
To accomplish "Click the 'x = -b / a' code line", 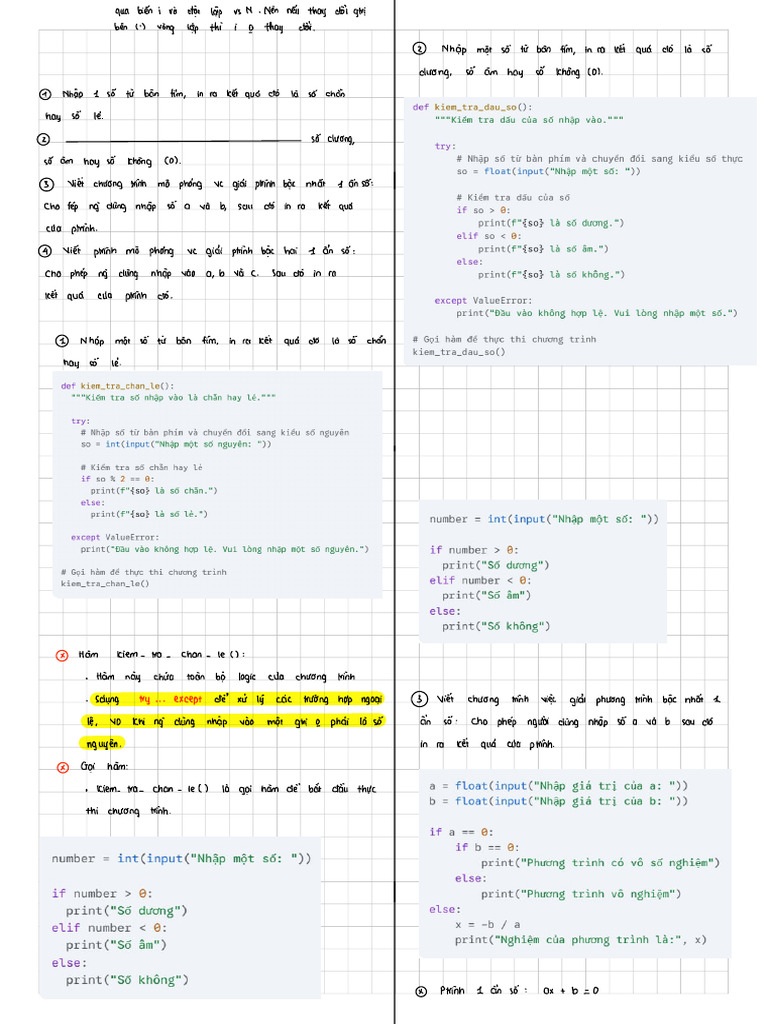I will 488,924.
